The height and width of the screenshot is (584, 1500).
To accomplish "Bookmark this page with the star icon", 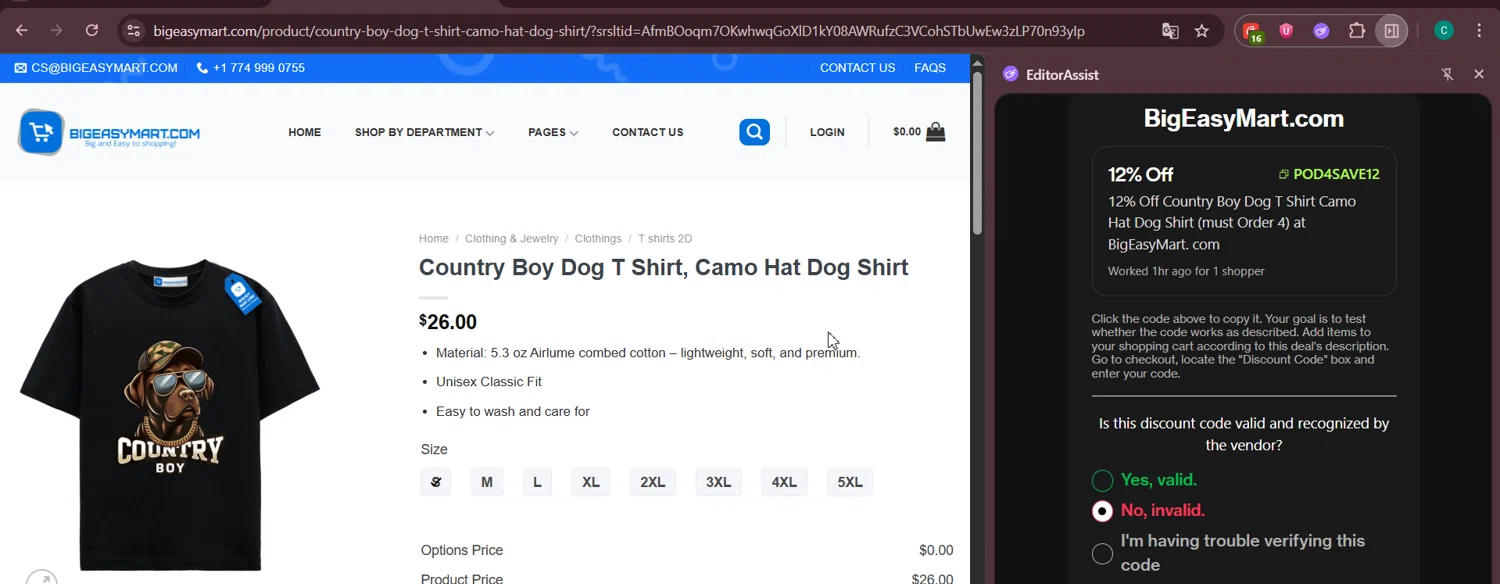I will tap(1202, 31).
